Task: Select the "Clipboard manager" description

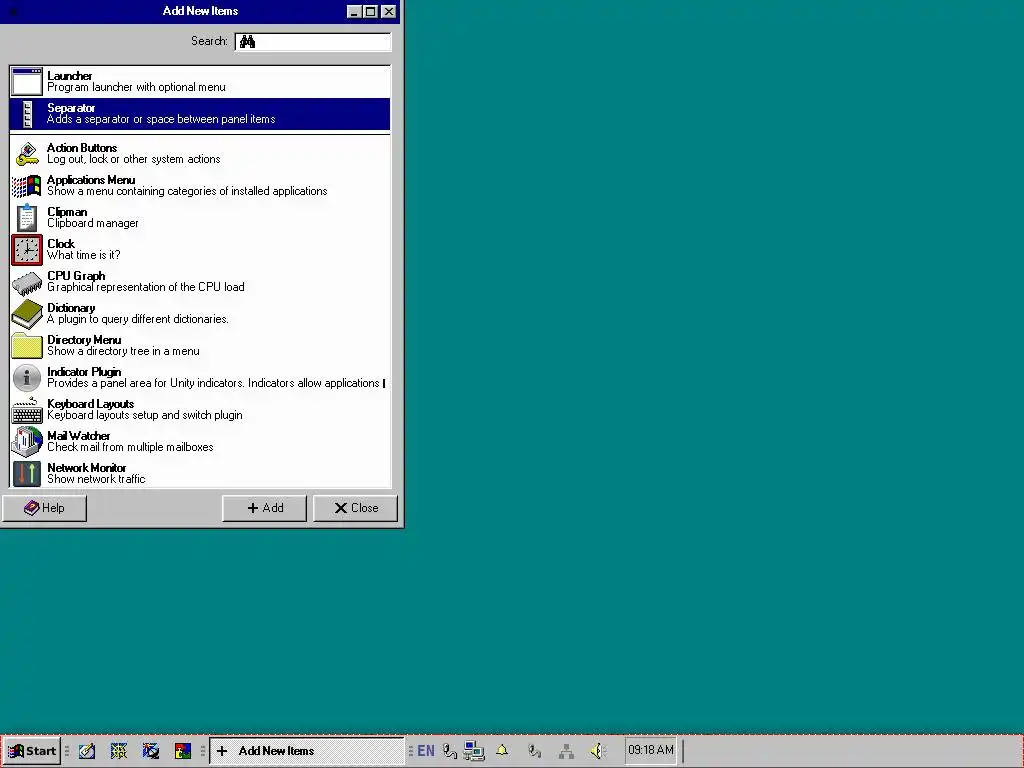Action: tap(93, 223)
